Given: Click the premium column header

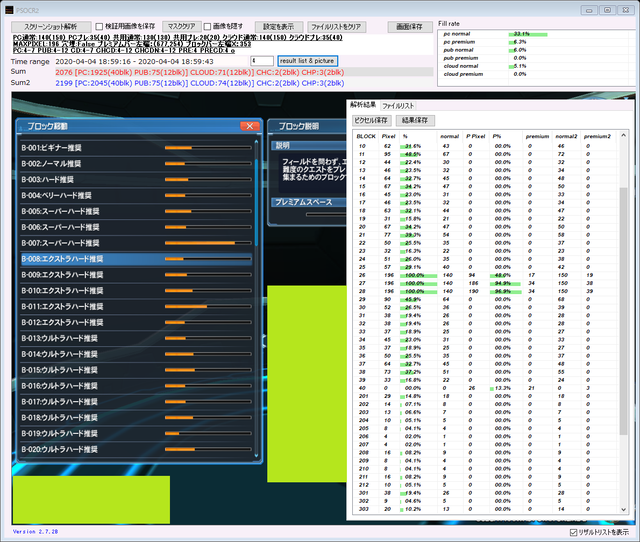Looking at the screenshot, I should pyautogui.click(x=537, y=136).
